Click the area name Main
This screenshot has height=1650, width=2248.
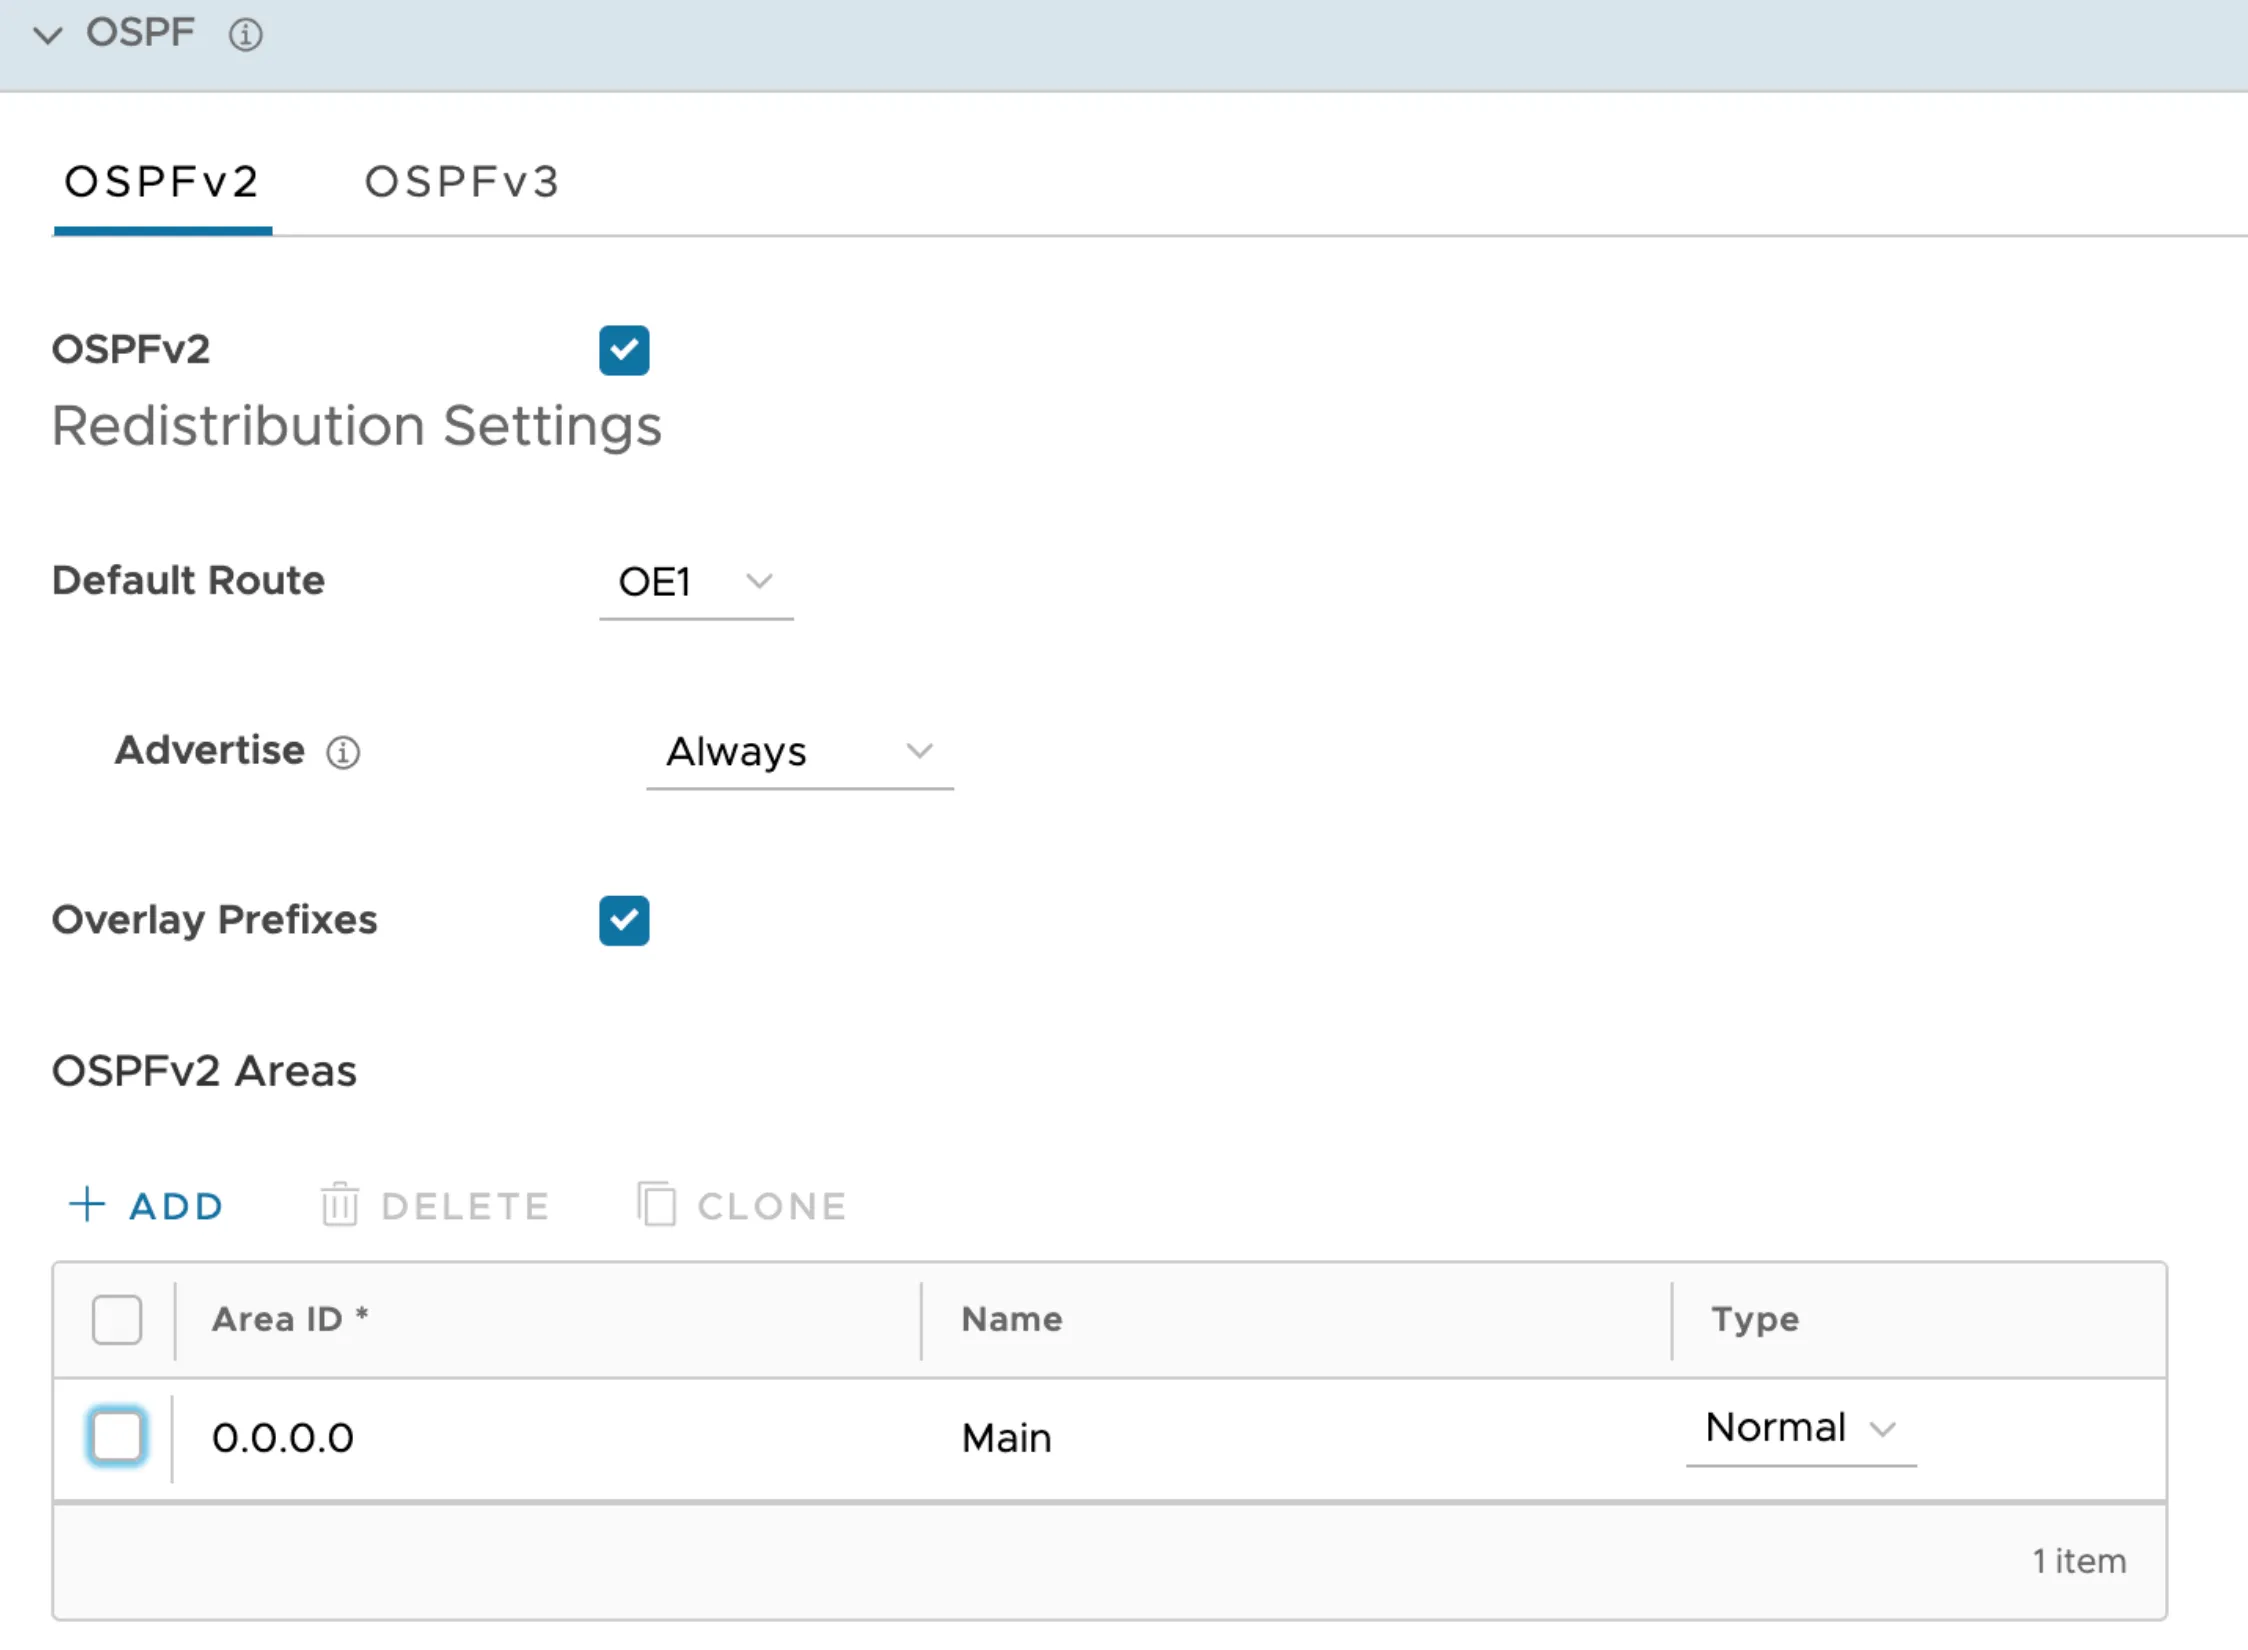tap(1006, 1439)
